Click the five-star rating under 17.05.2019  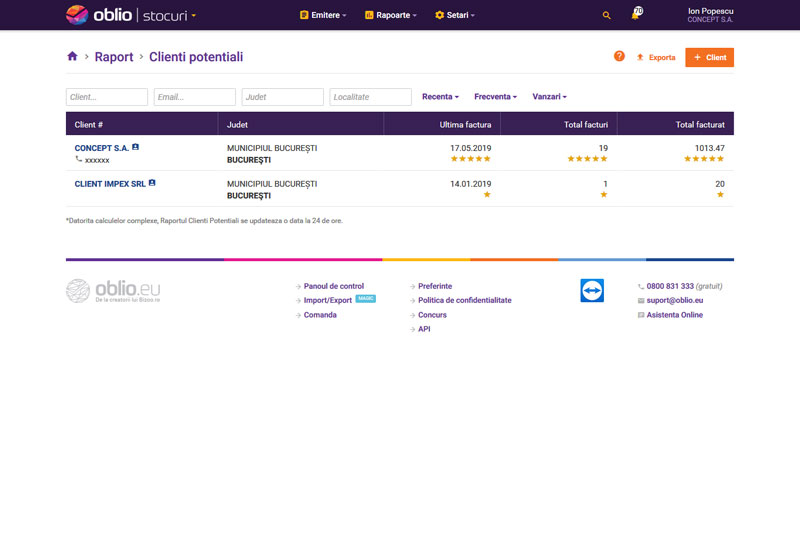point(470,159)
